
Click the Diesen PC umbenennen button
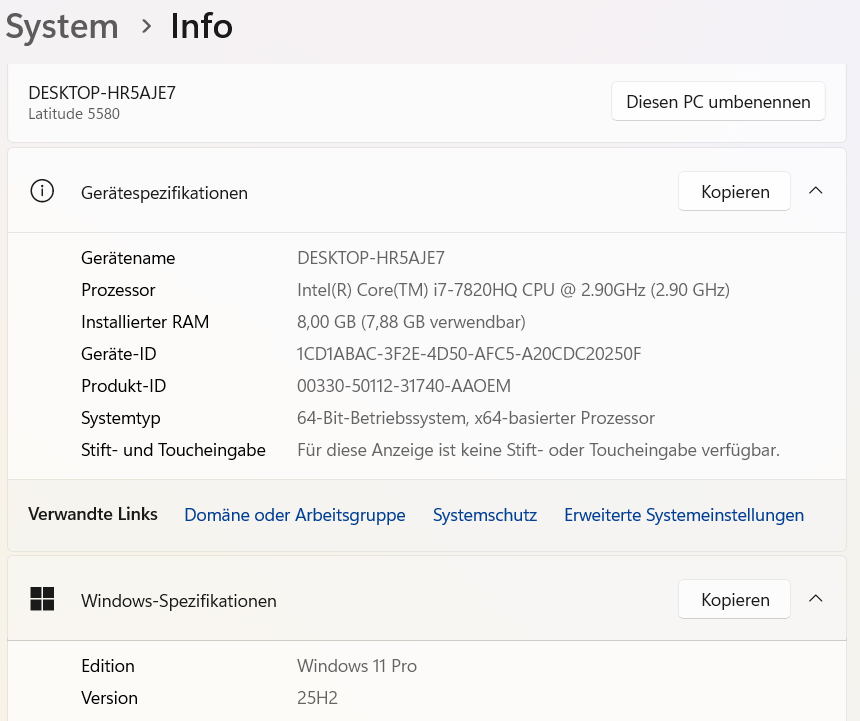(718, 101)
